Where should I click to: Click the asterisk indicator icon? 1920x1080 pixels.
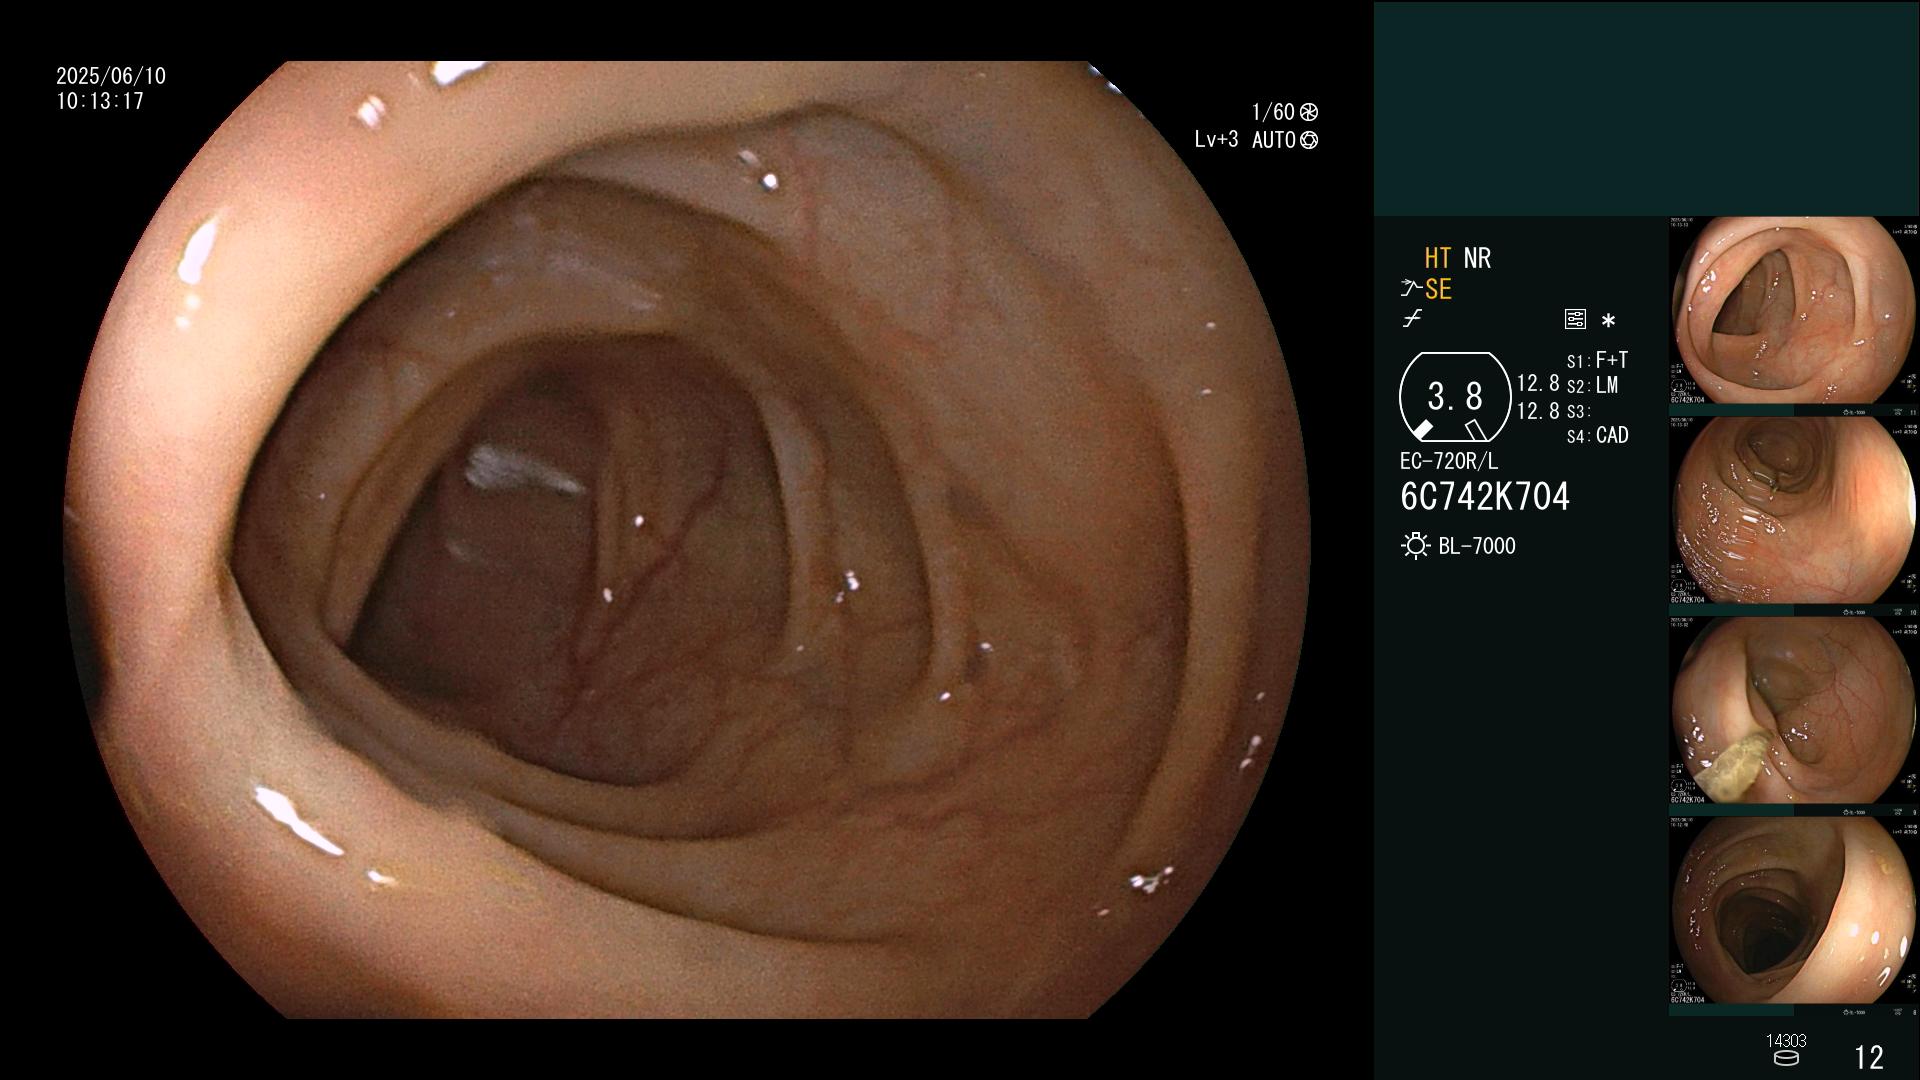1608,321
